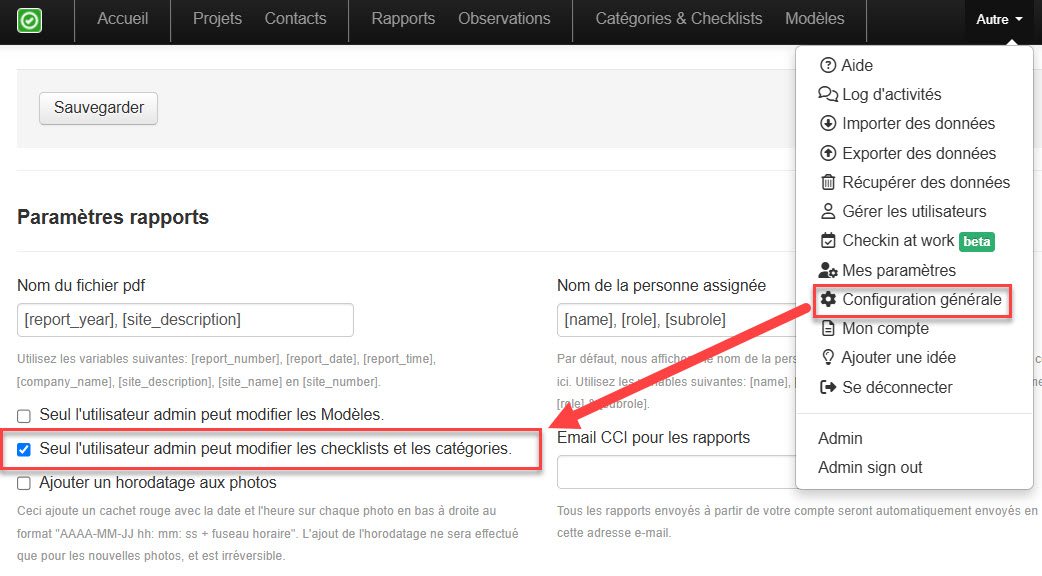Viewport: 1042px width, 576px height.
Task: Click the Checkin at work calendar icon
Action: (827, 240)
